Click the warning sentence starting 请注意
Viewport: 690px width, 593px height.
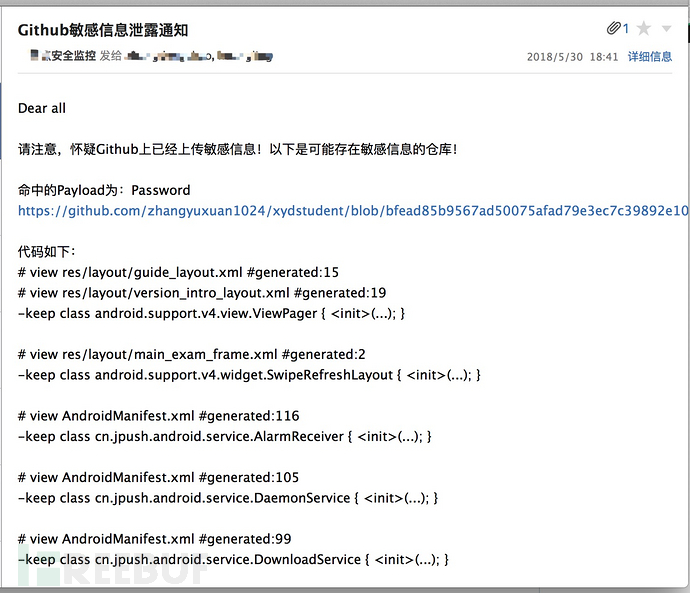click(x=238, y=149)
